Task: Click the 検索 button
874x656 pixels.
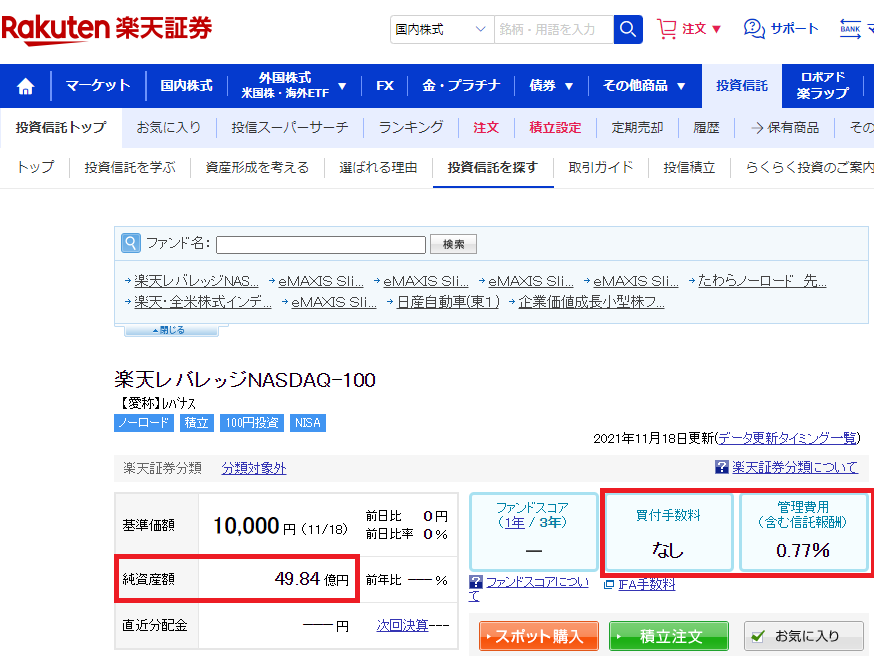Action: pos(453,244)
